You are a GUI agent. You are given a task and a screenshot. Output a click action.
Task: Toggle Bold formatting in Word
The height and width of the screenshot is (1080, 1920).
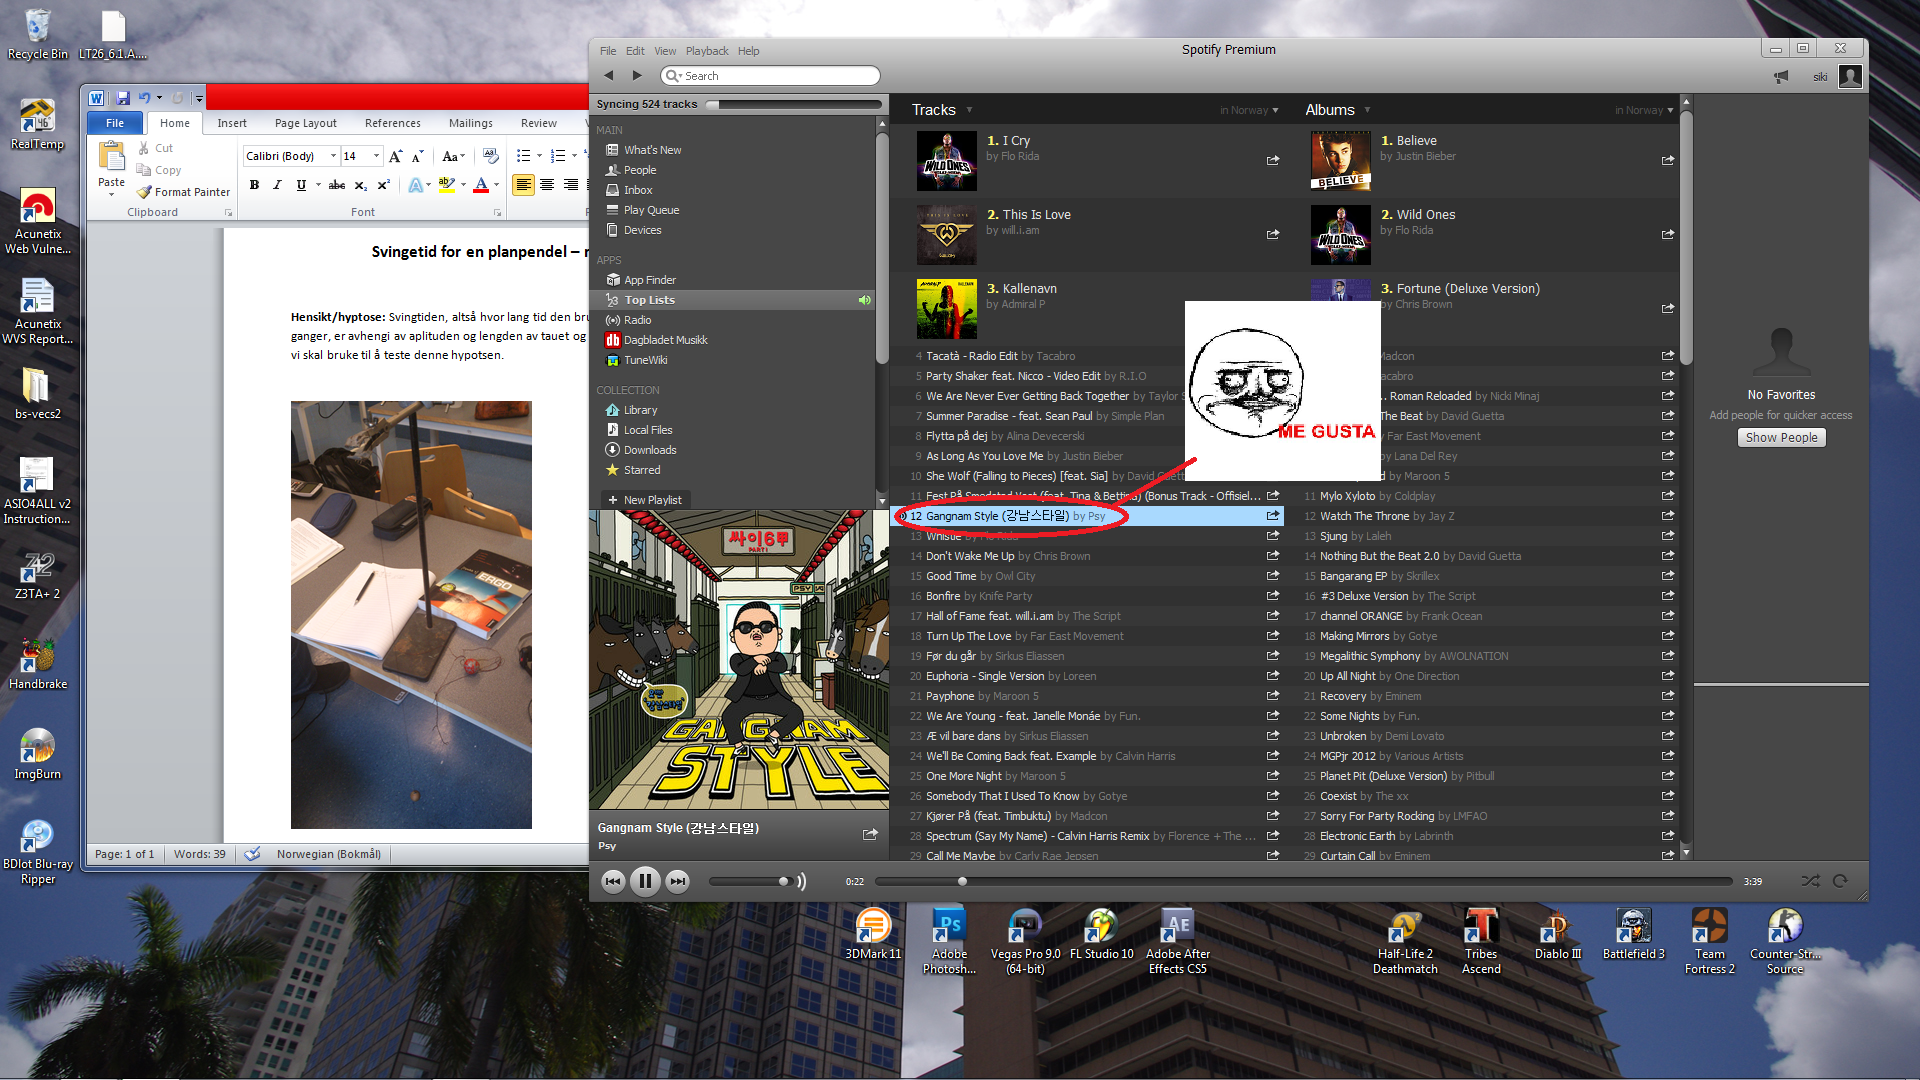[254, 185]
